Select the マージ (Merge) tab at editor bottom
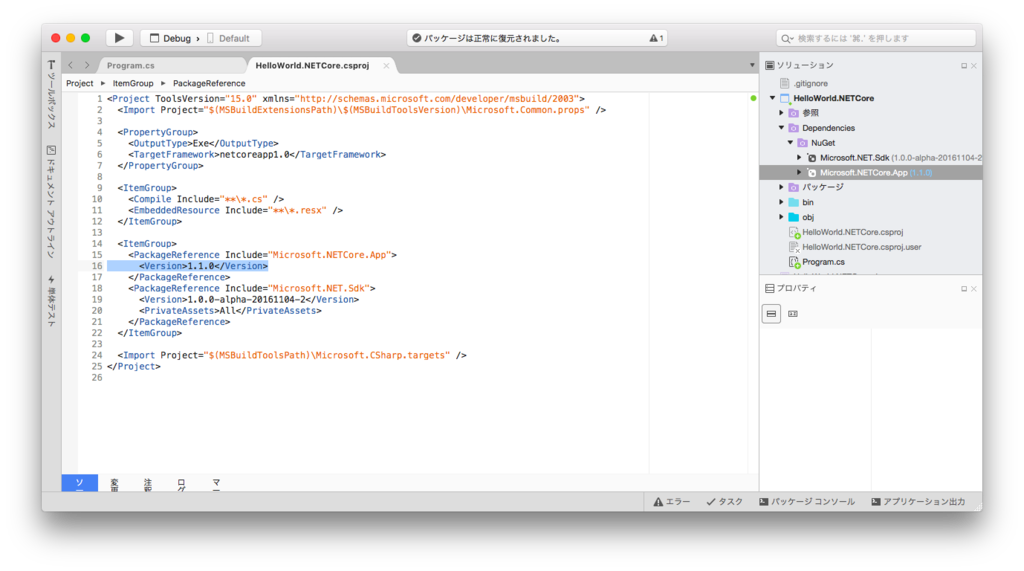 pos(216,483)
